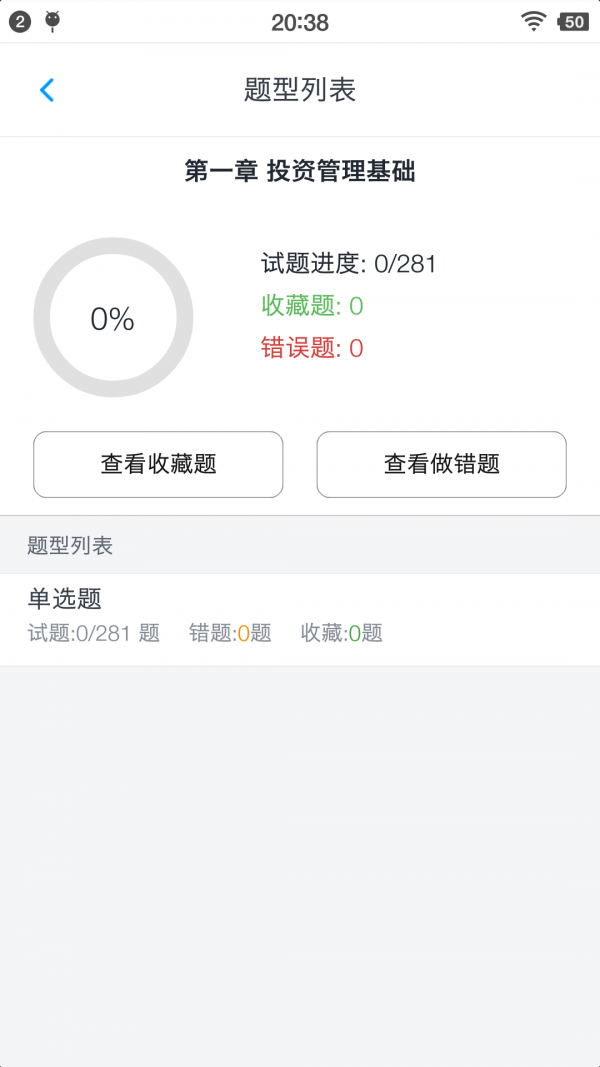The height and width of the screenshot is (1067, 600).
Task: Tap the 收藏:0题 count under 单选题
Action: pyautogui.click(x=342, y=633)
